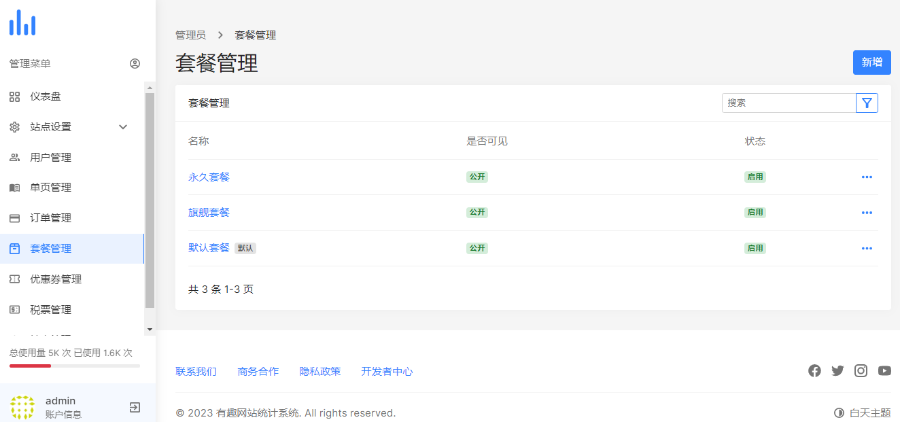The width and height of the screenshot is (900, 422).
Task: Open the 联系我们 footer link
Action: 196,371
